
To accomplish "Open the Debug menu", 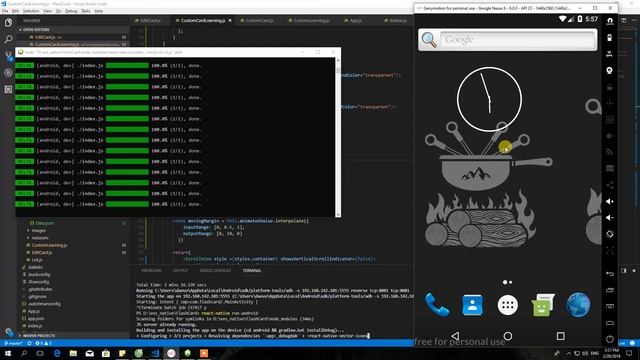I will point(71,11).
